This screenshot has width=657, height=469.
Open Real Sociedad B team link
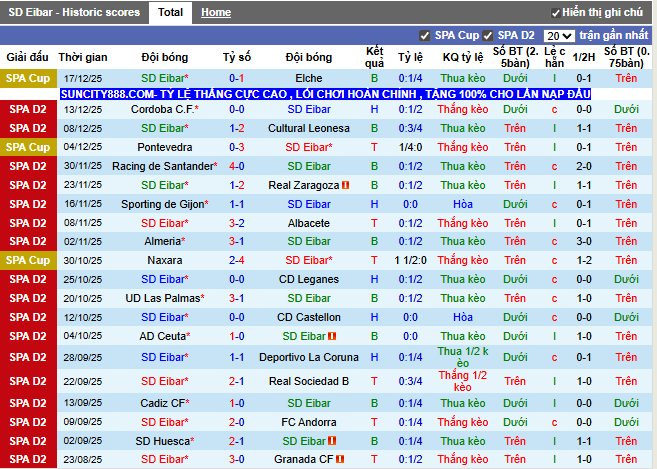coord(309,381)
